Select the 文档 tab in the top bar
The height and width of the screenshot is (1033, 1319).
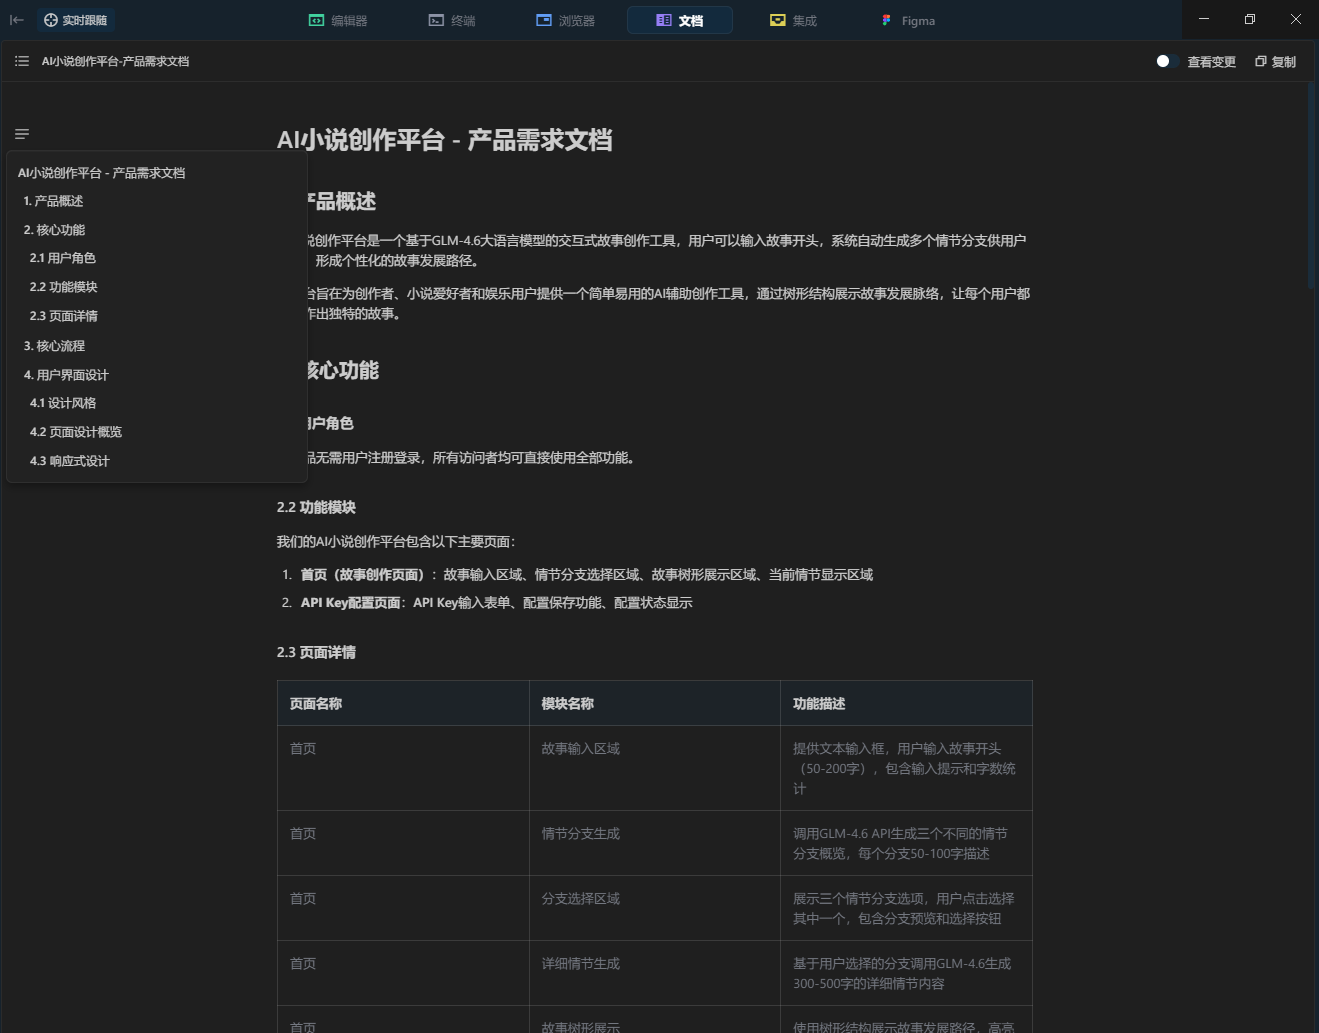tap(680, 20)
